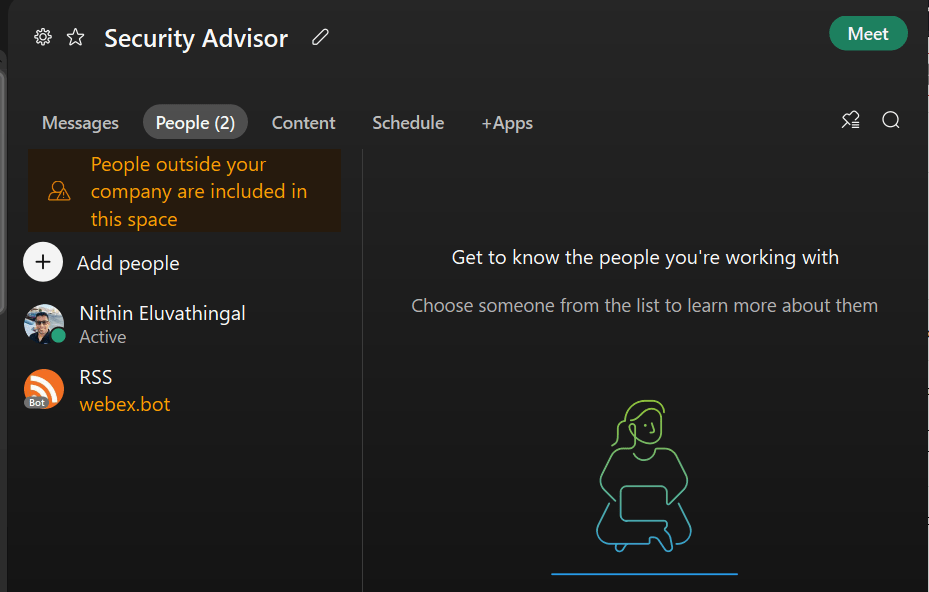This screenshot has width=929, height=592.
Task: Select the name Nithin Eluvathingal in people list
Action: tap(162, 313)
